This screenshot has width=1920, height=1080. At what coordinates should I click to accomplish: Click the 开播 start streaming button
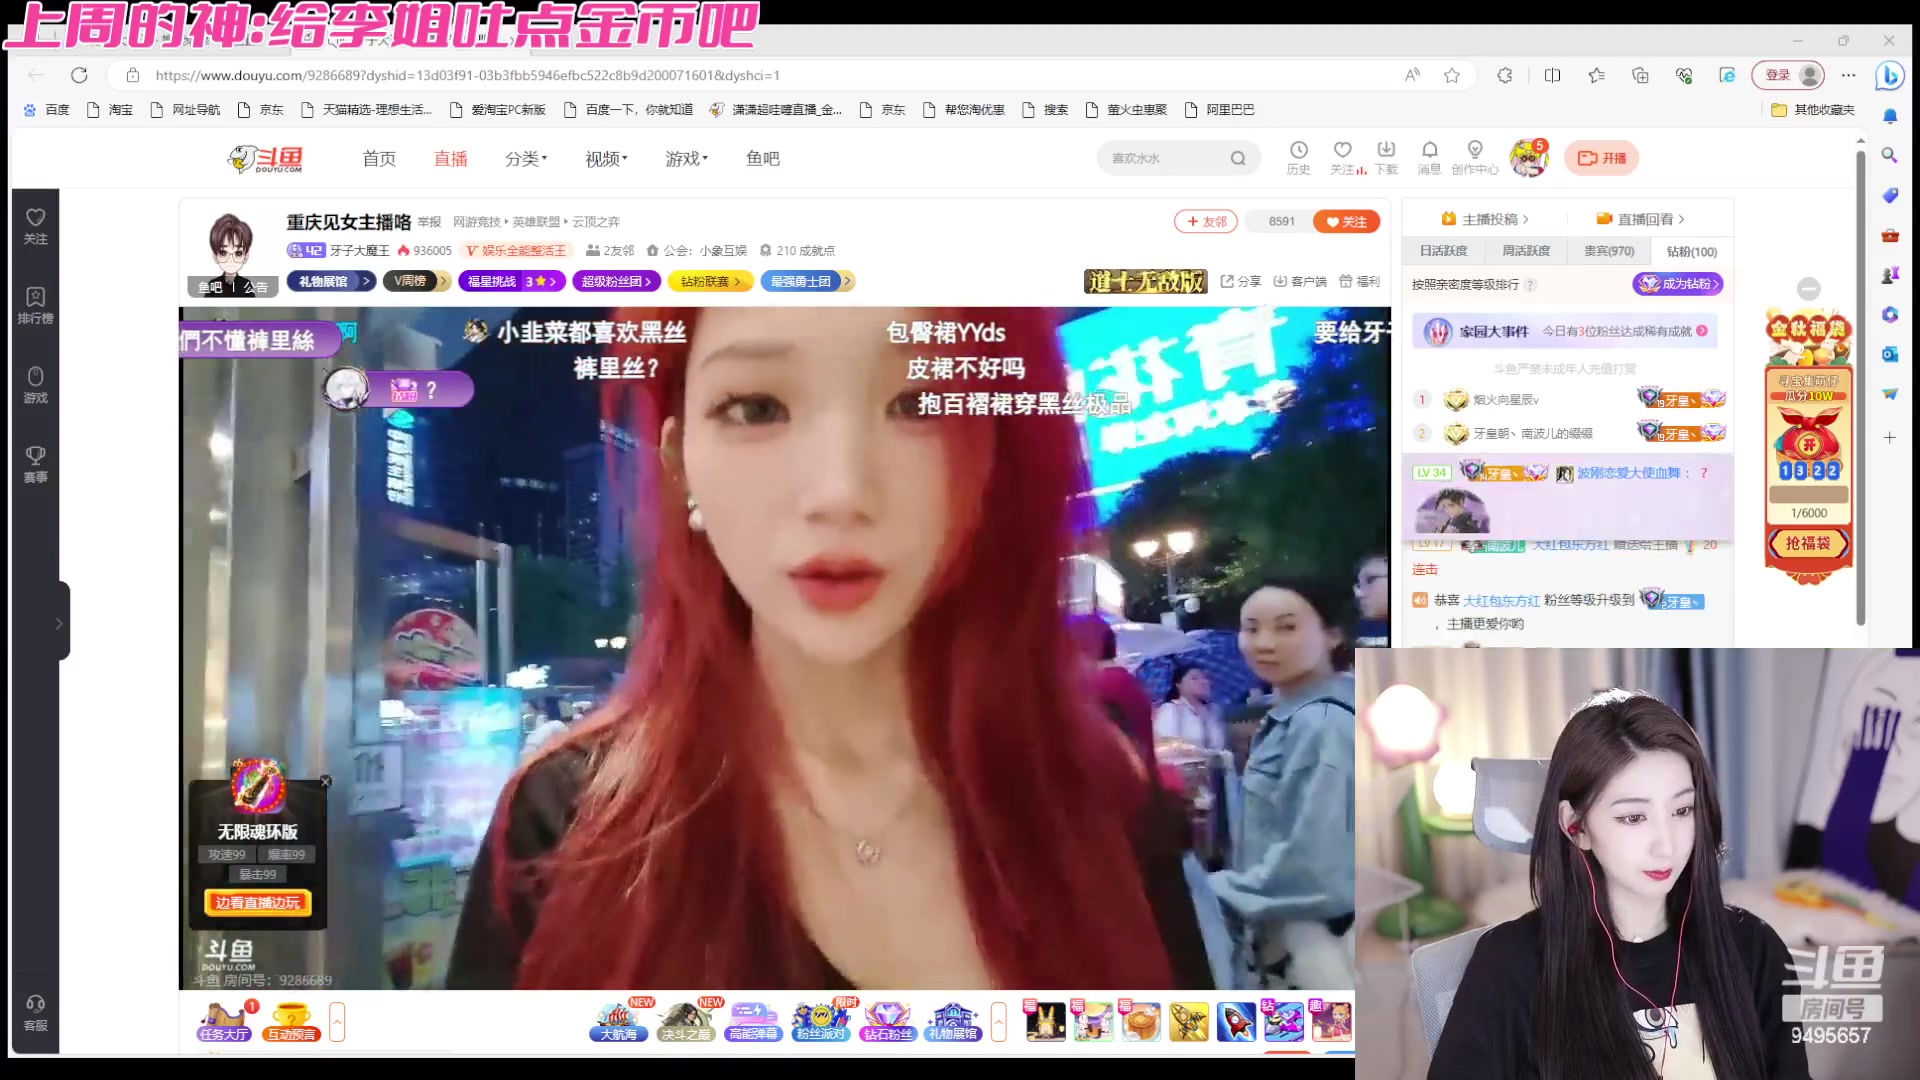pos(1602,158)
